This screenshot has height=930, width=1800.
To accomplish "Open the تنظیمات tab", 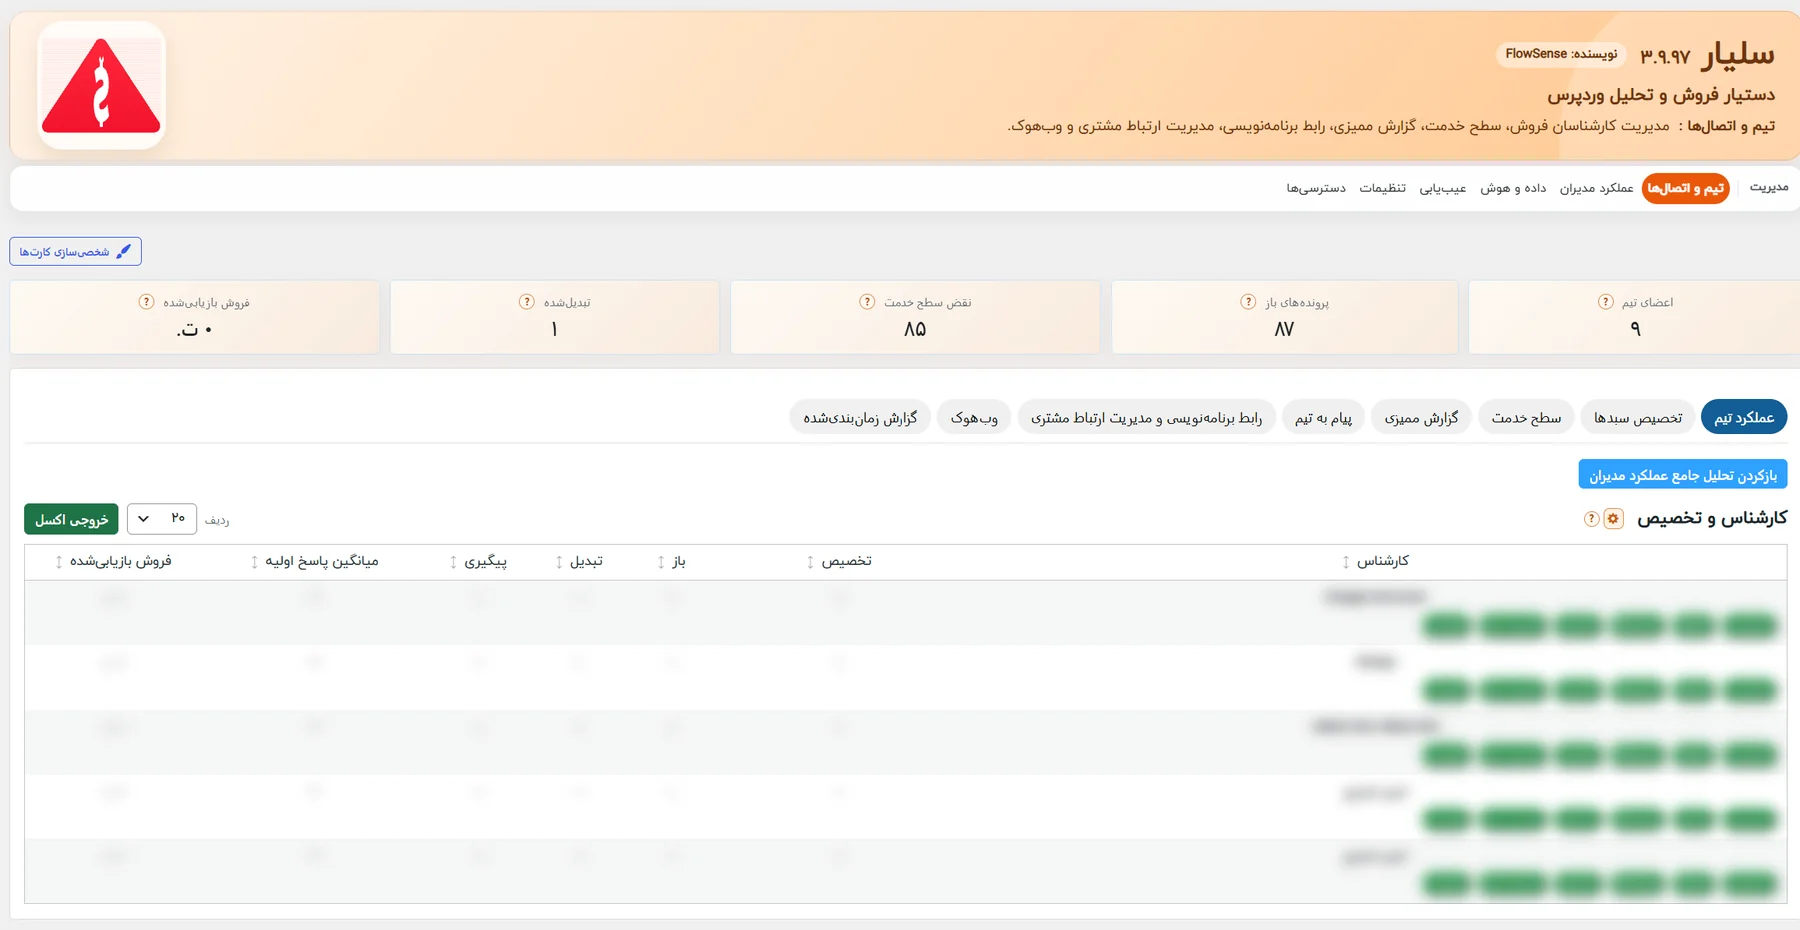I will [1382, 188].
